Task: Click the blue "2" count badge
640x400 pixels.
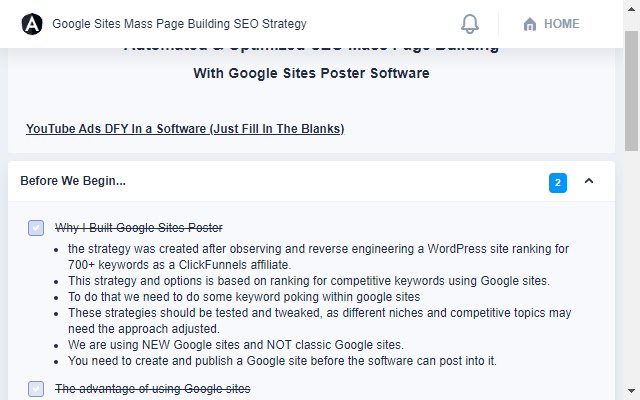Action: pyautogui.click(x=558, y=182)
